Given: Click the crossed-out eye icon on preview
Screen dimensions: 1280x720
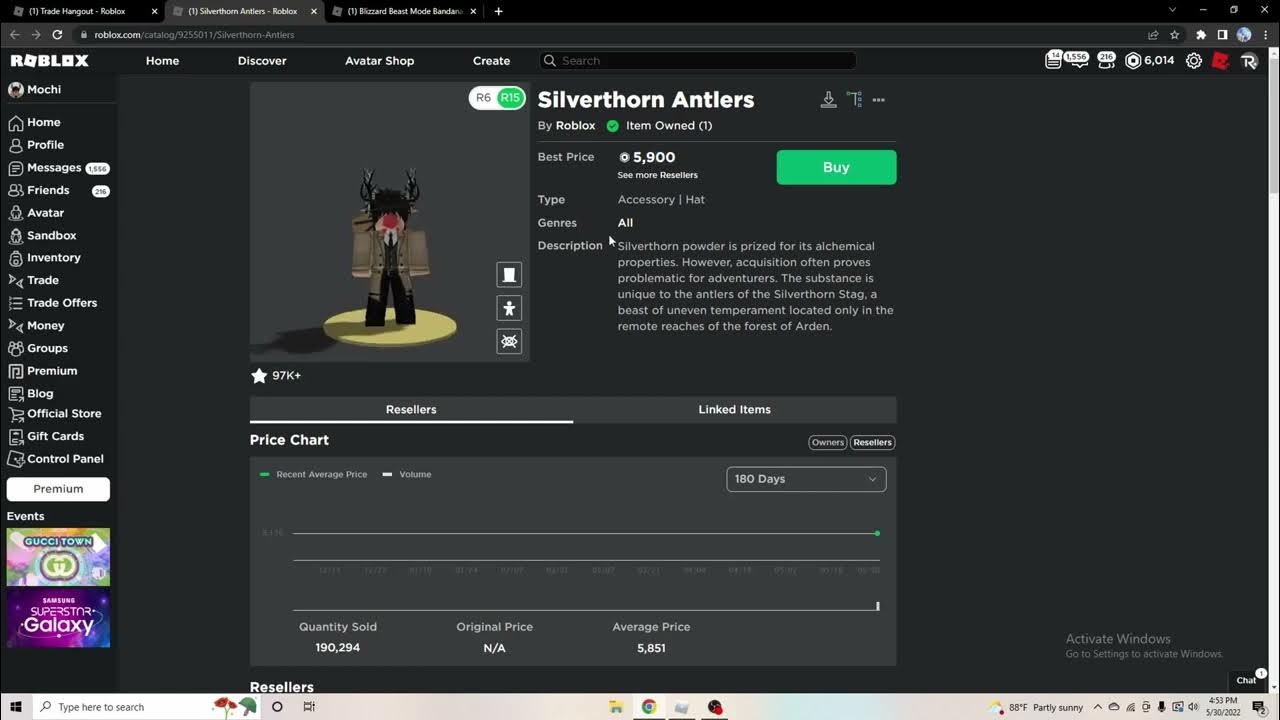Looking at the screenshot, I should point(509,342).
